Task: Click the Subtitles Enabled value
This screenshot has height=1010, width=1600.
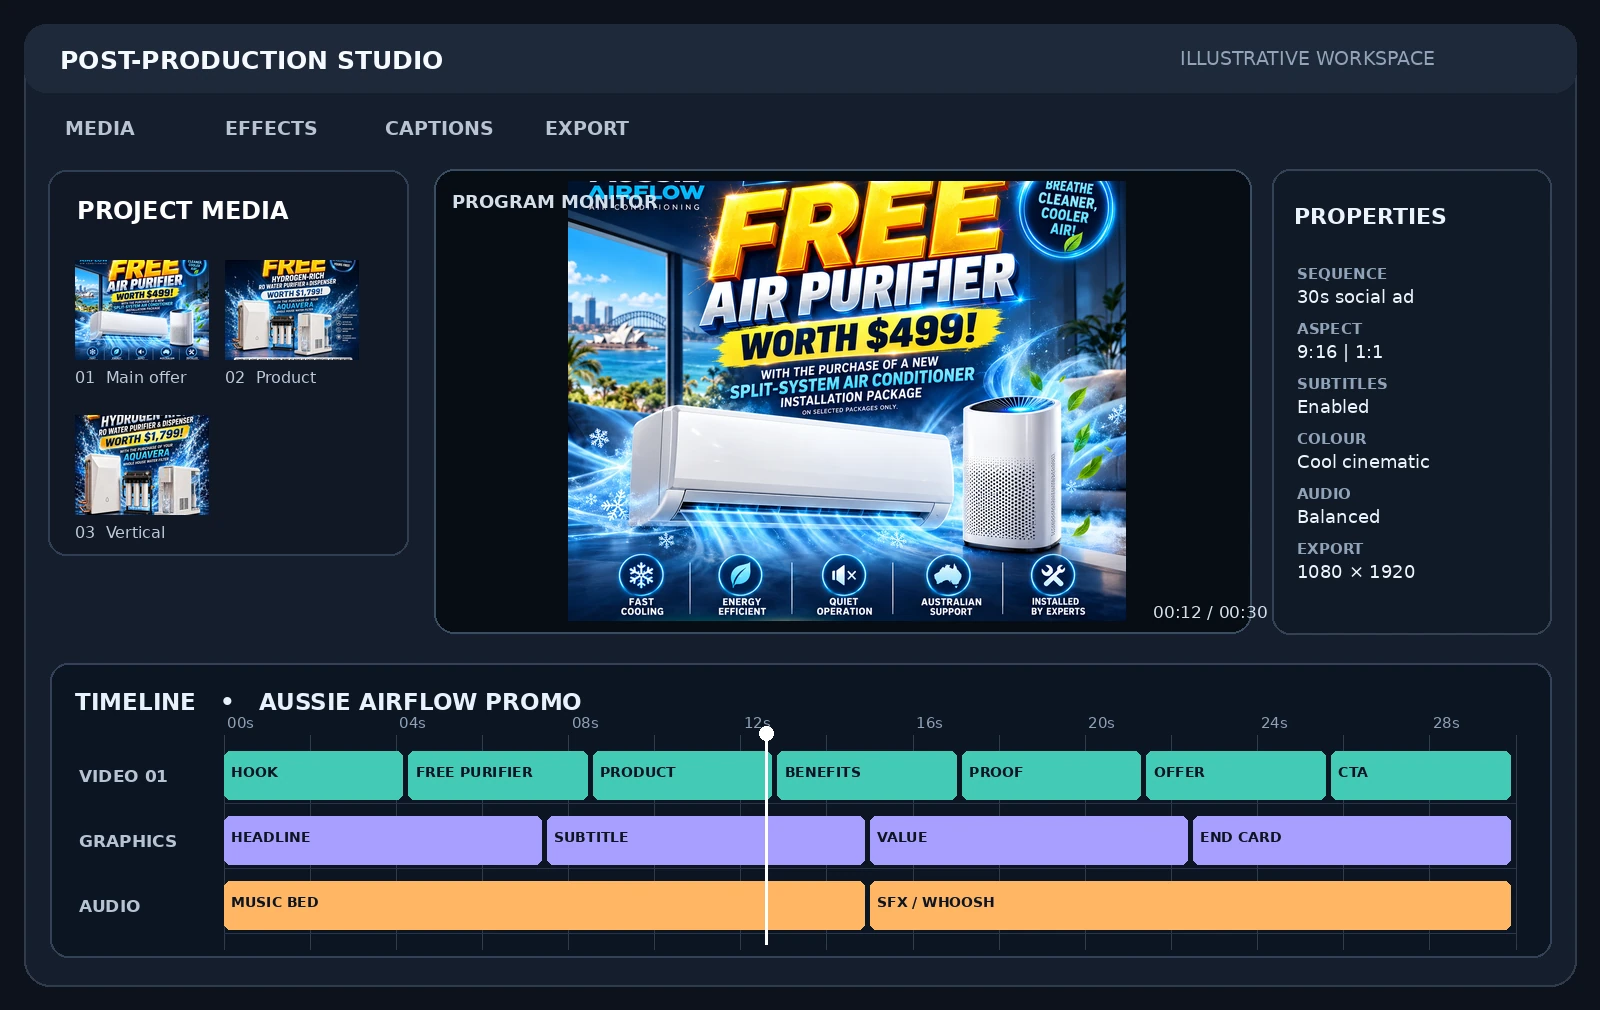Action: pyautogui.click(x=1333, y=407)
